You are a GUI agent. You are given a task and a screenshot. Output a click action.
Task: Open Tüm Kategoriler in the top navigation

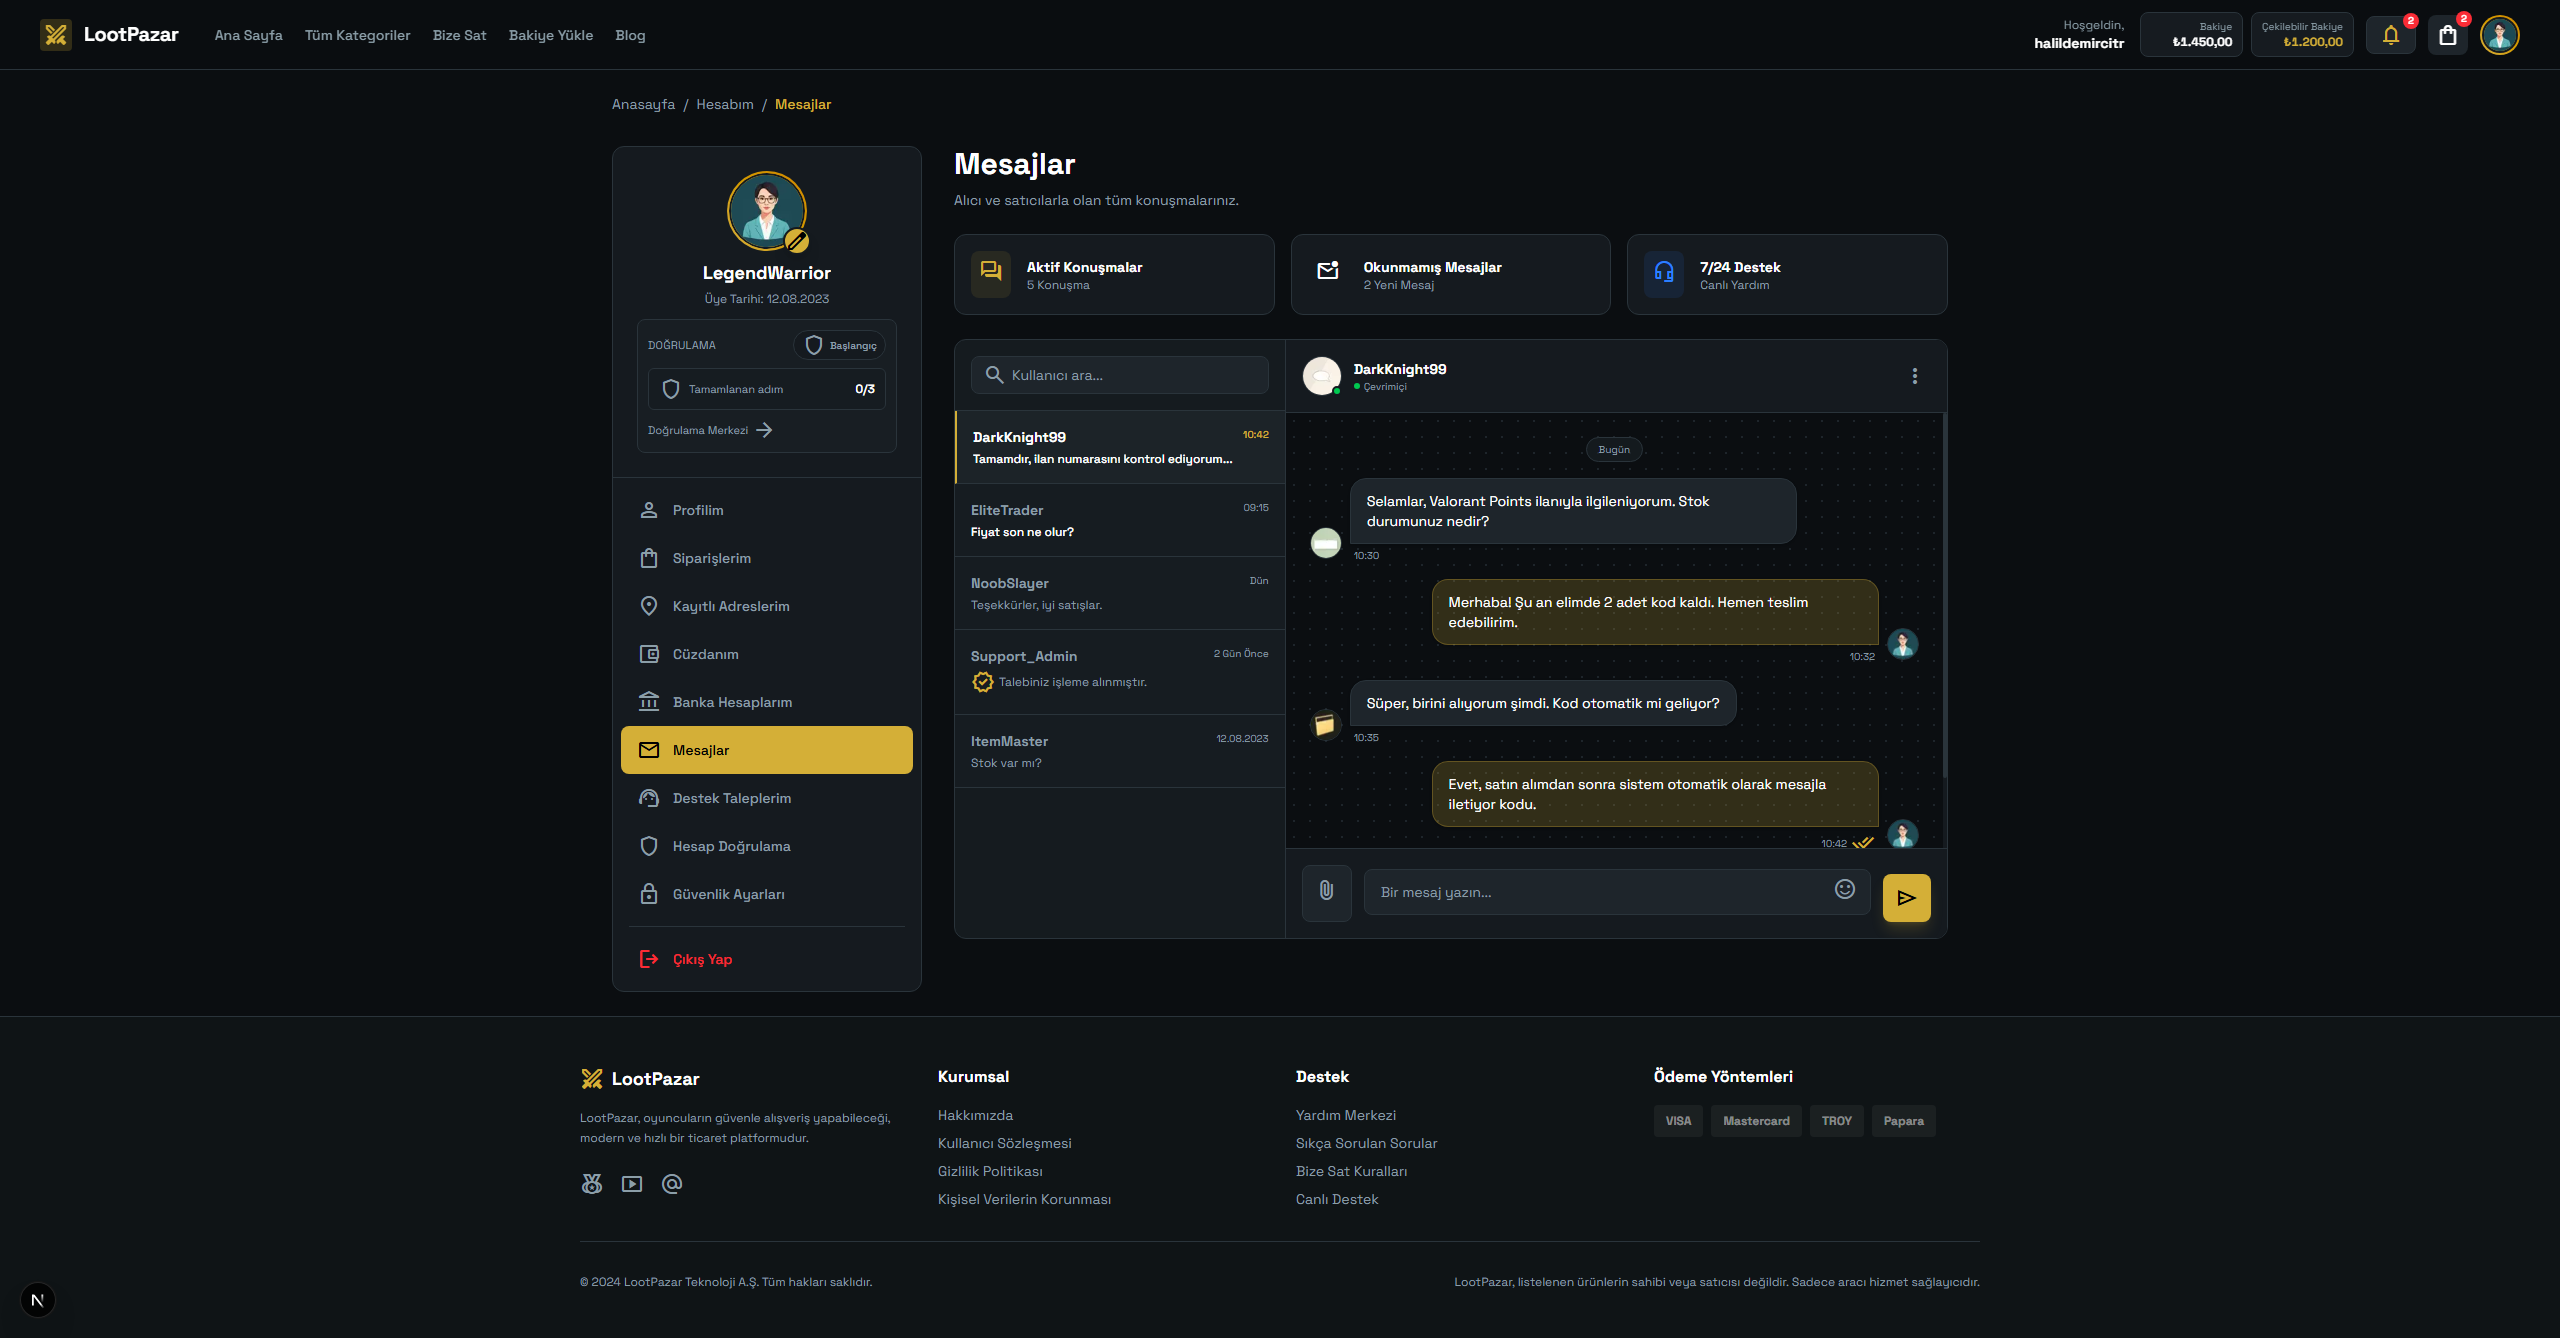357,36
